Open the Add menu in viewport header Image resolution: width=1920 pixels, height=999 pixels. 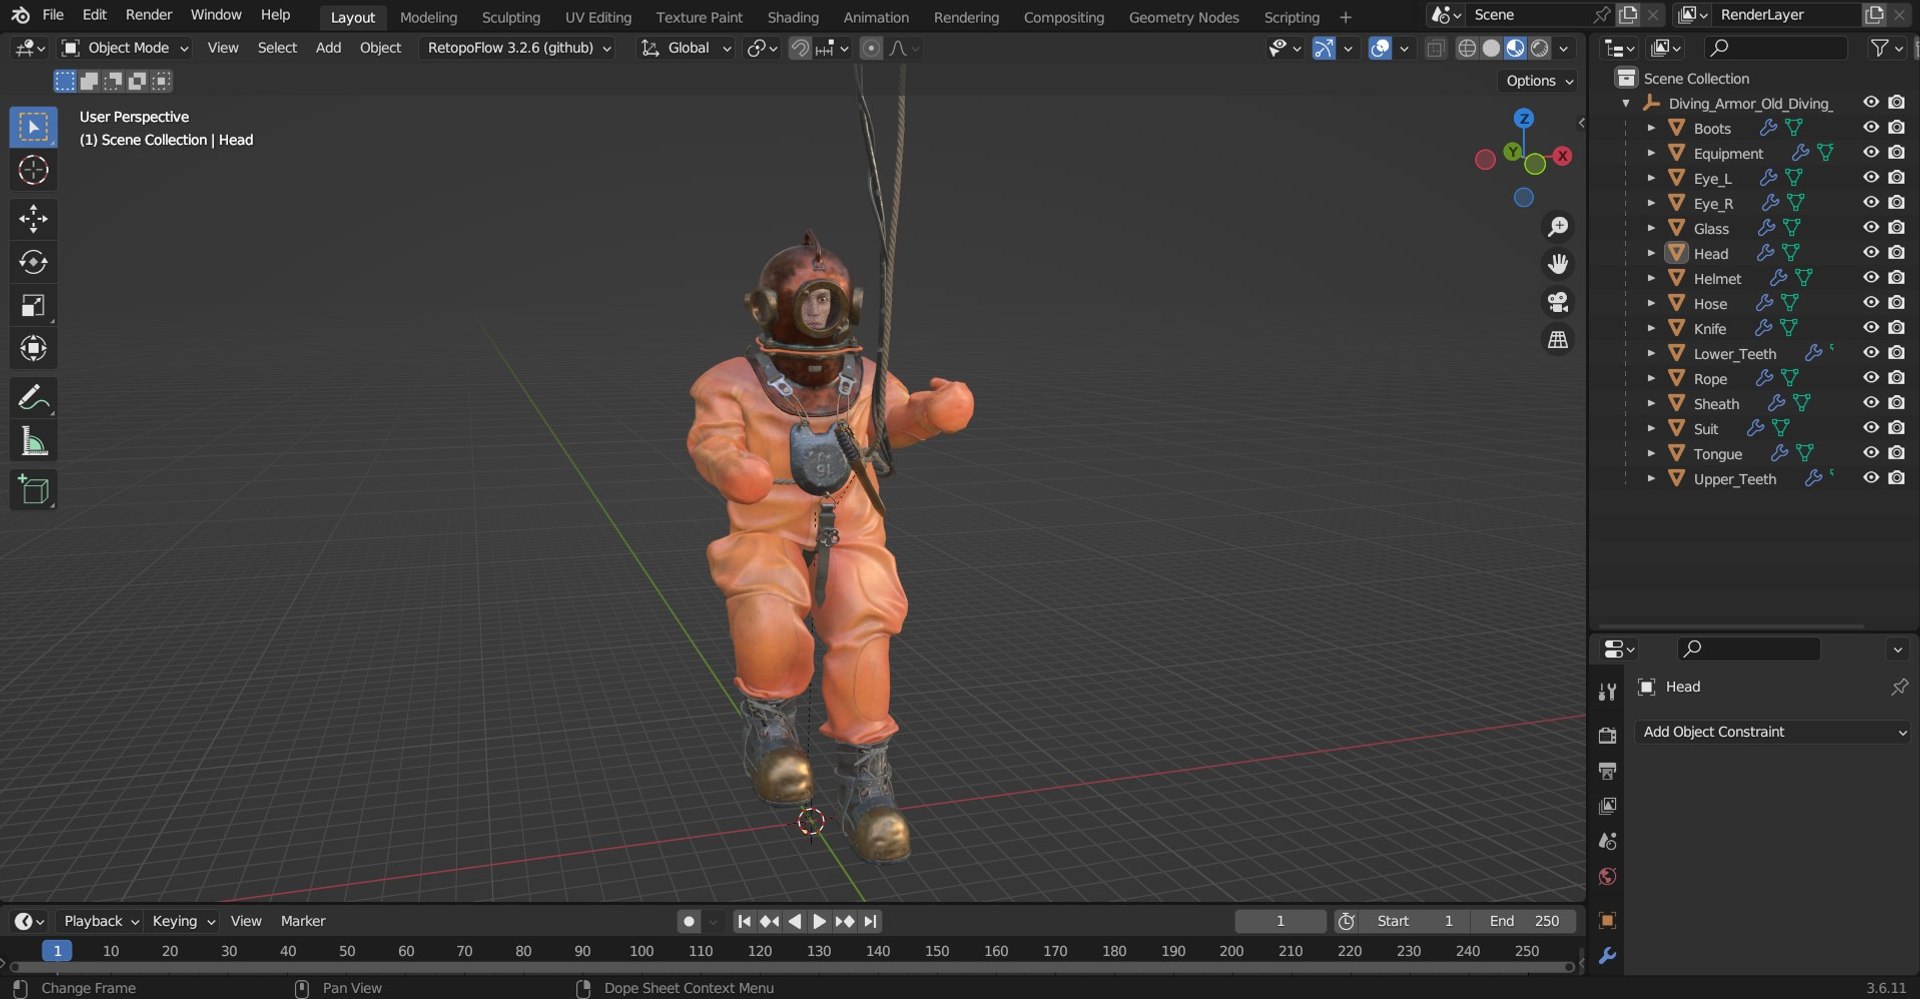tap(328, 48)
